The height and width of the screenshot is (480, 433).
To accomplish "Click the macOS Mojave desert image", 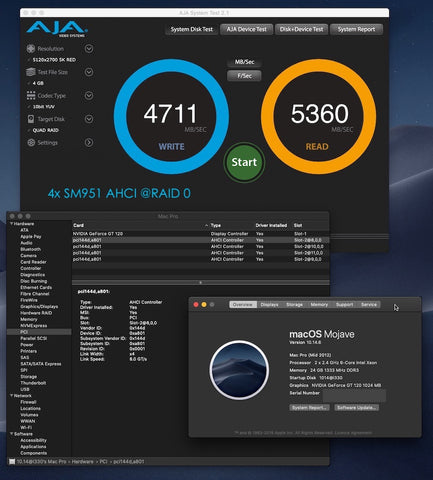I will pos(239,370).
